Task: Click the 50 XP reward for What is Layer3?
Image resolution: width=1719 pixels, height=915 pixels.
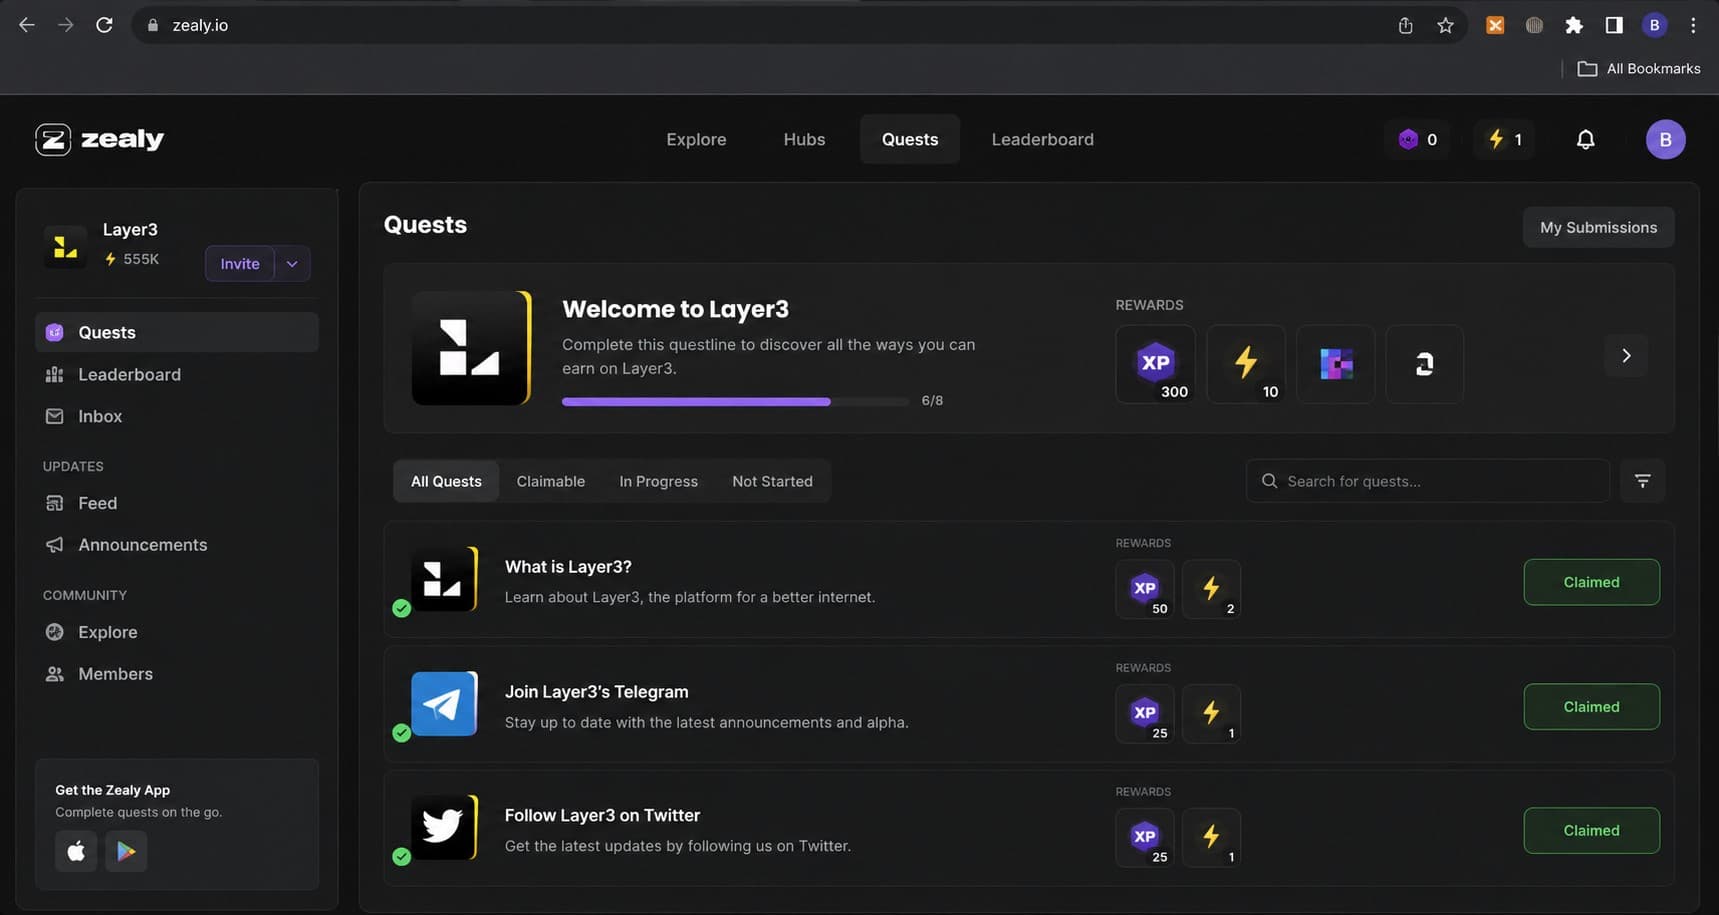Action: 1145,589
